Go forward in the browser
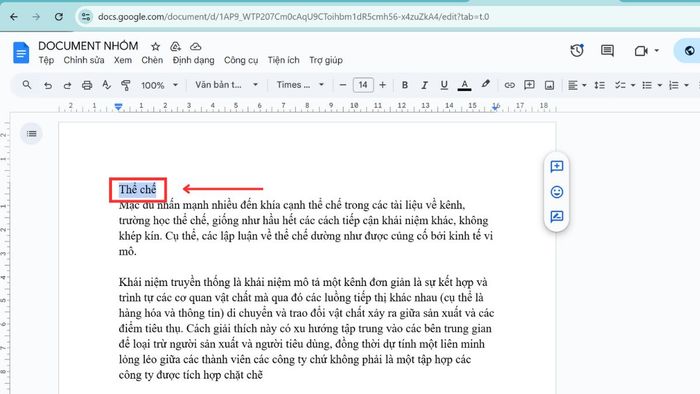Viewport: 700px width, 394px height. (x=36, y=17)
